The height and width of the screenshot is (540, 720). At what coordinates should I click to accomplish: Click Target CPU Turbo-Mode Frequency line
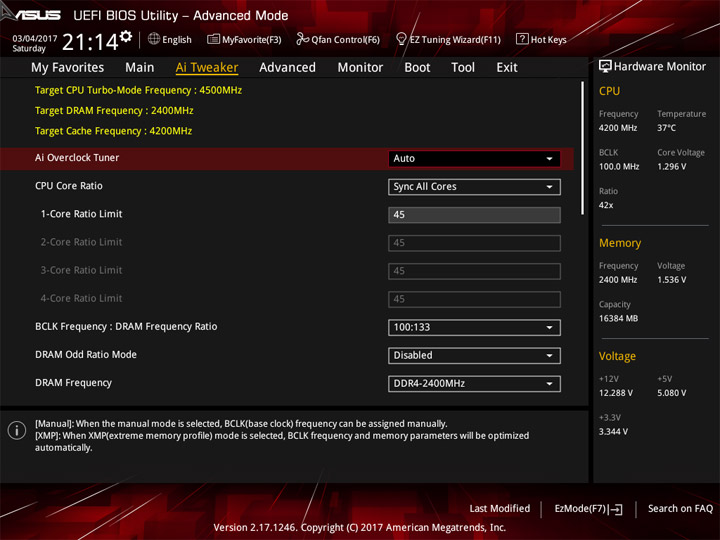pyautogui.click(x=138, y=90)
